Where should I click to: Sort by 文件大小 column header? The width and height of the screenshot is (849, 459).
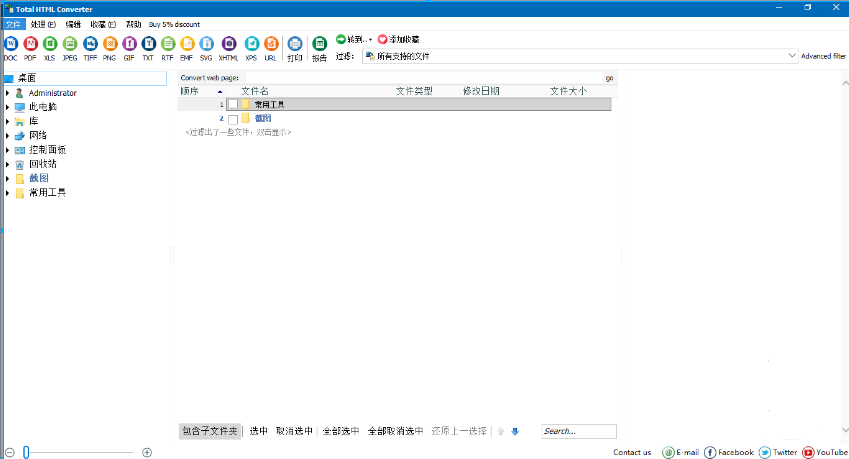click(568, 91)
